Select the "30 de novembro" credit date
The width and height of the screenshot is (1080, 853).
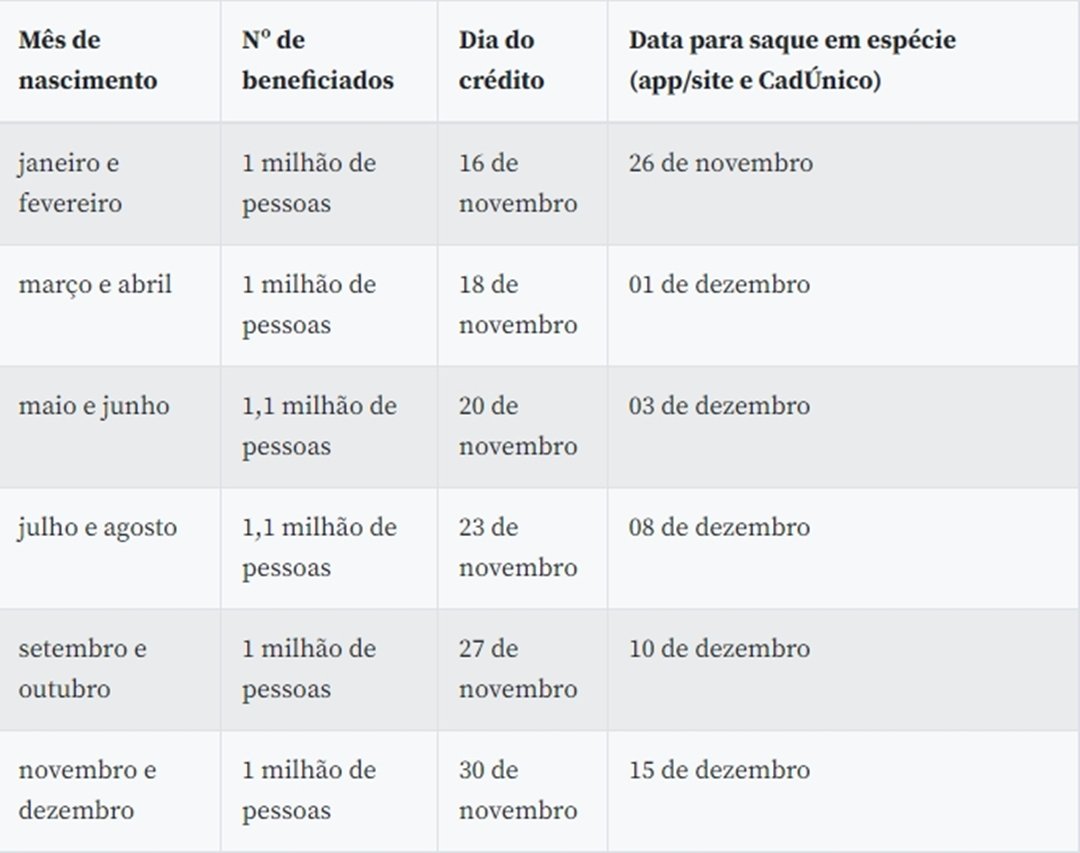(518, 790)
